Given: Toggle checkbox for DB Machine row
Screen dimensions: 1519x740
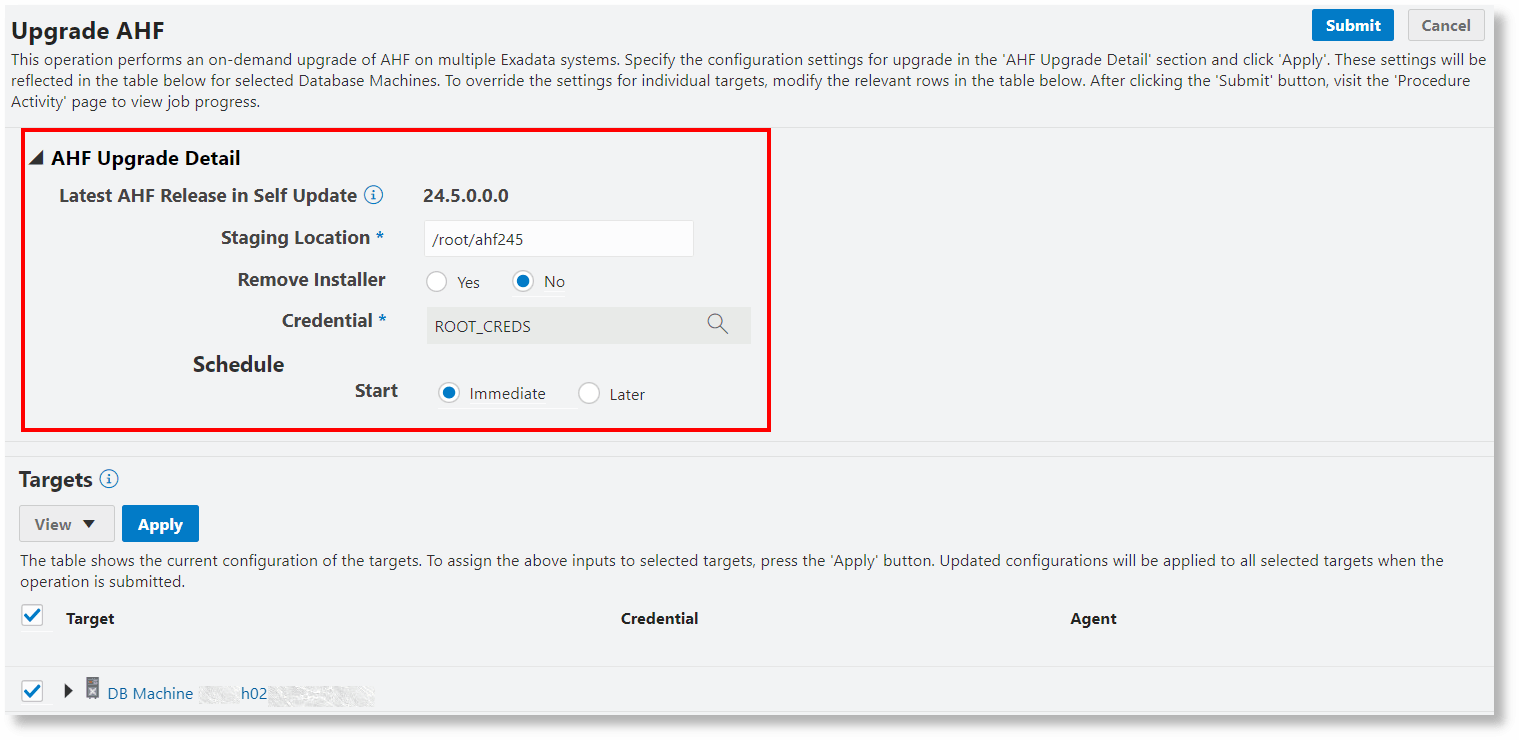Looking at the screenshot, I should 32,691.
